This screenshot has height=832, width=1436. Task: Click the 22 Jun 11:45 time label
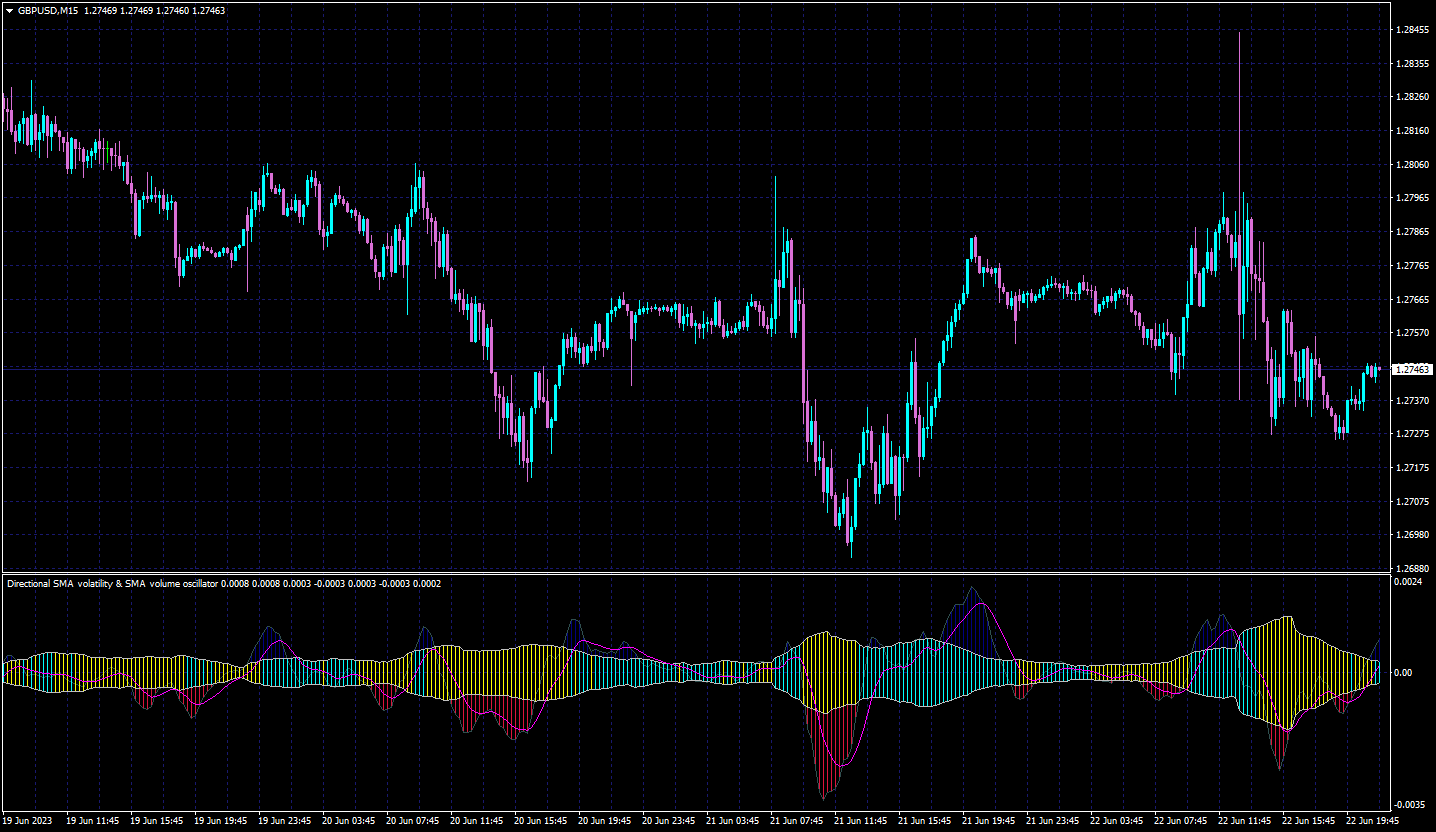pyautogui.click(x=1245, y=820)
